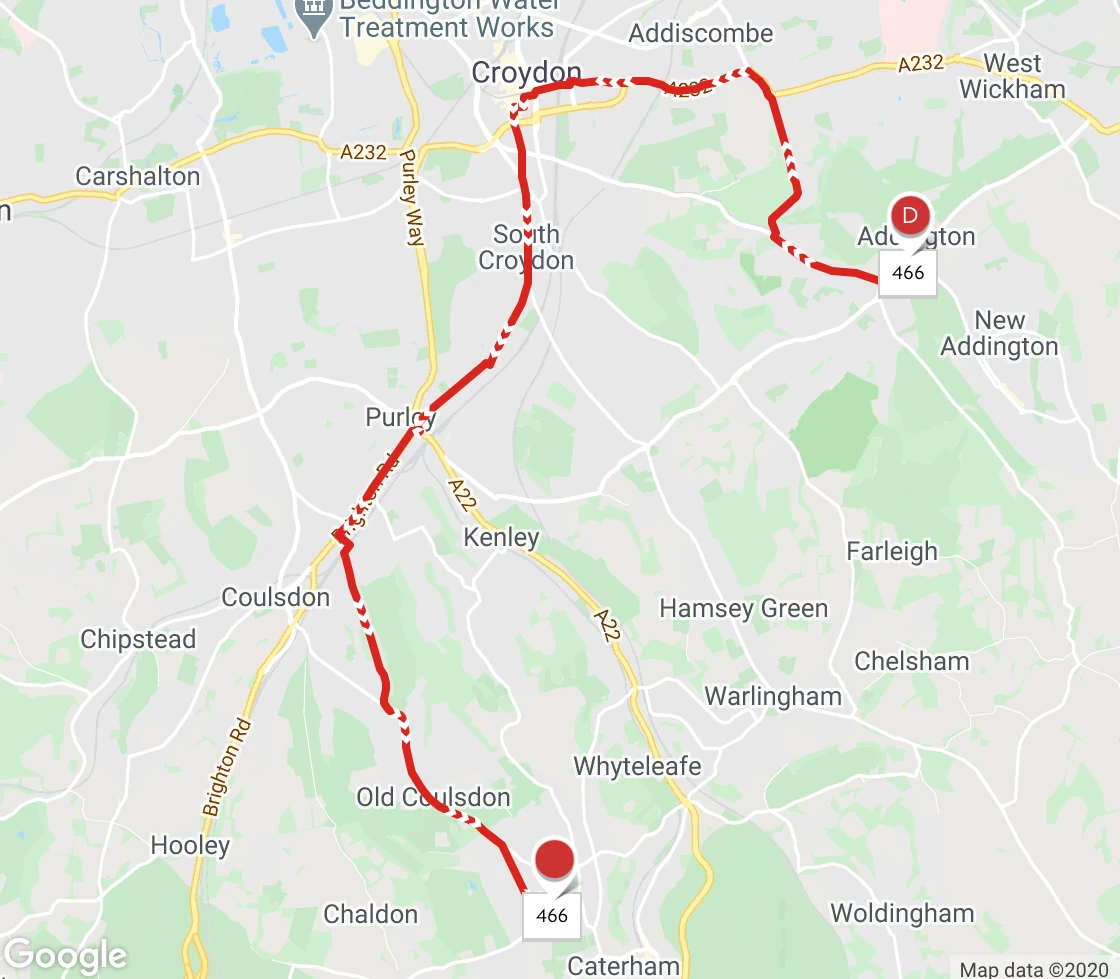Screen dimensions: 1120x979
Task: Select the Addiscombe place label
Action: (x=701, y=33)
